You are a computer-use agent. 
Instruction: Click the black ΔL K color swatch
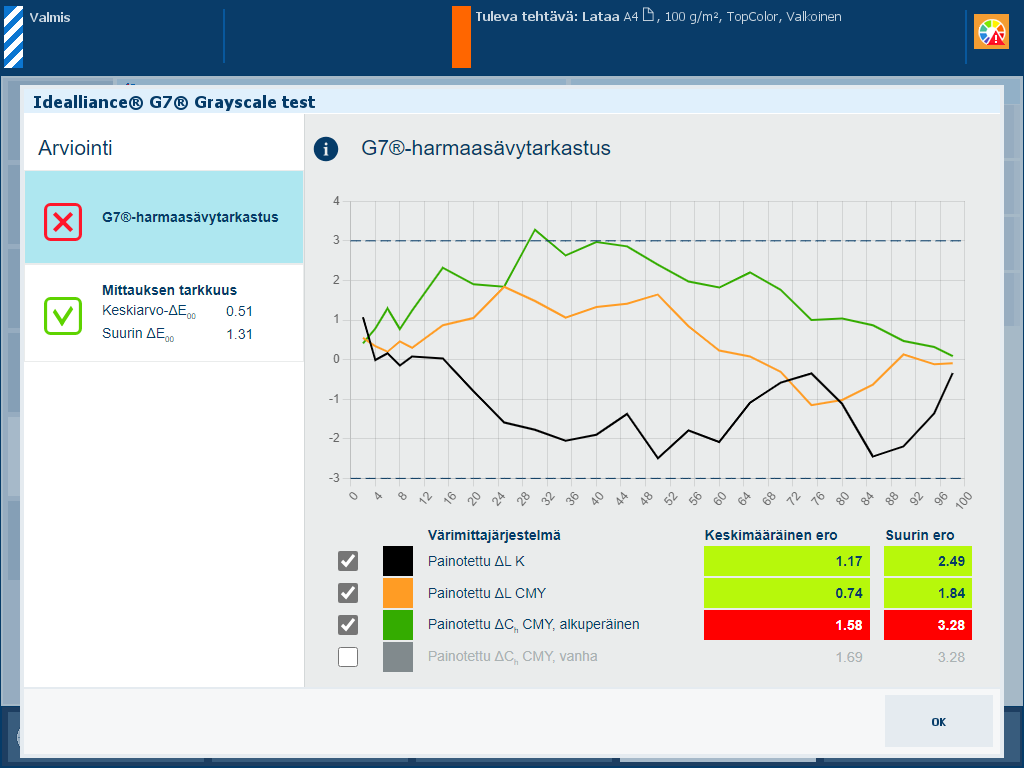click(x=398, y=561)
